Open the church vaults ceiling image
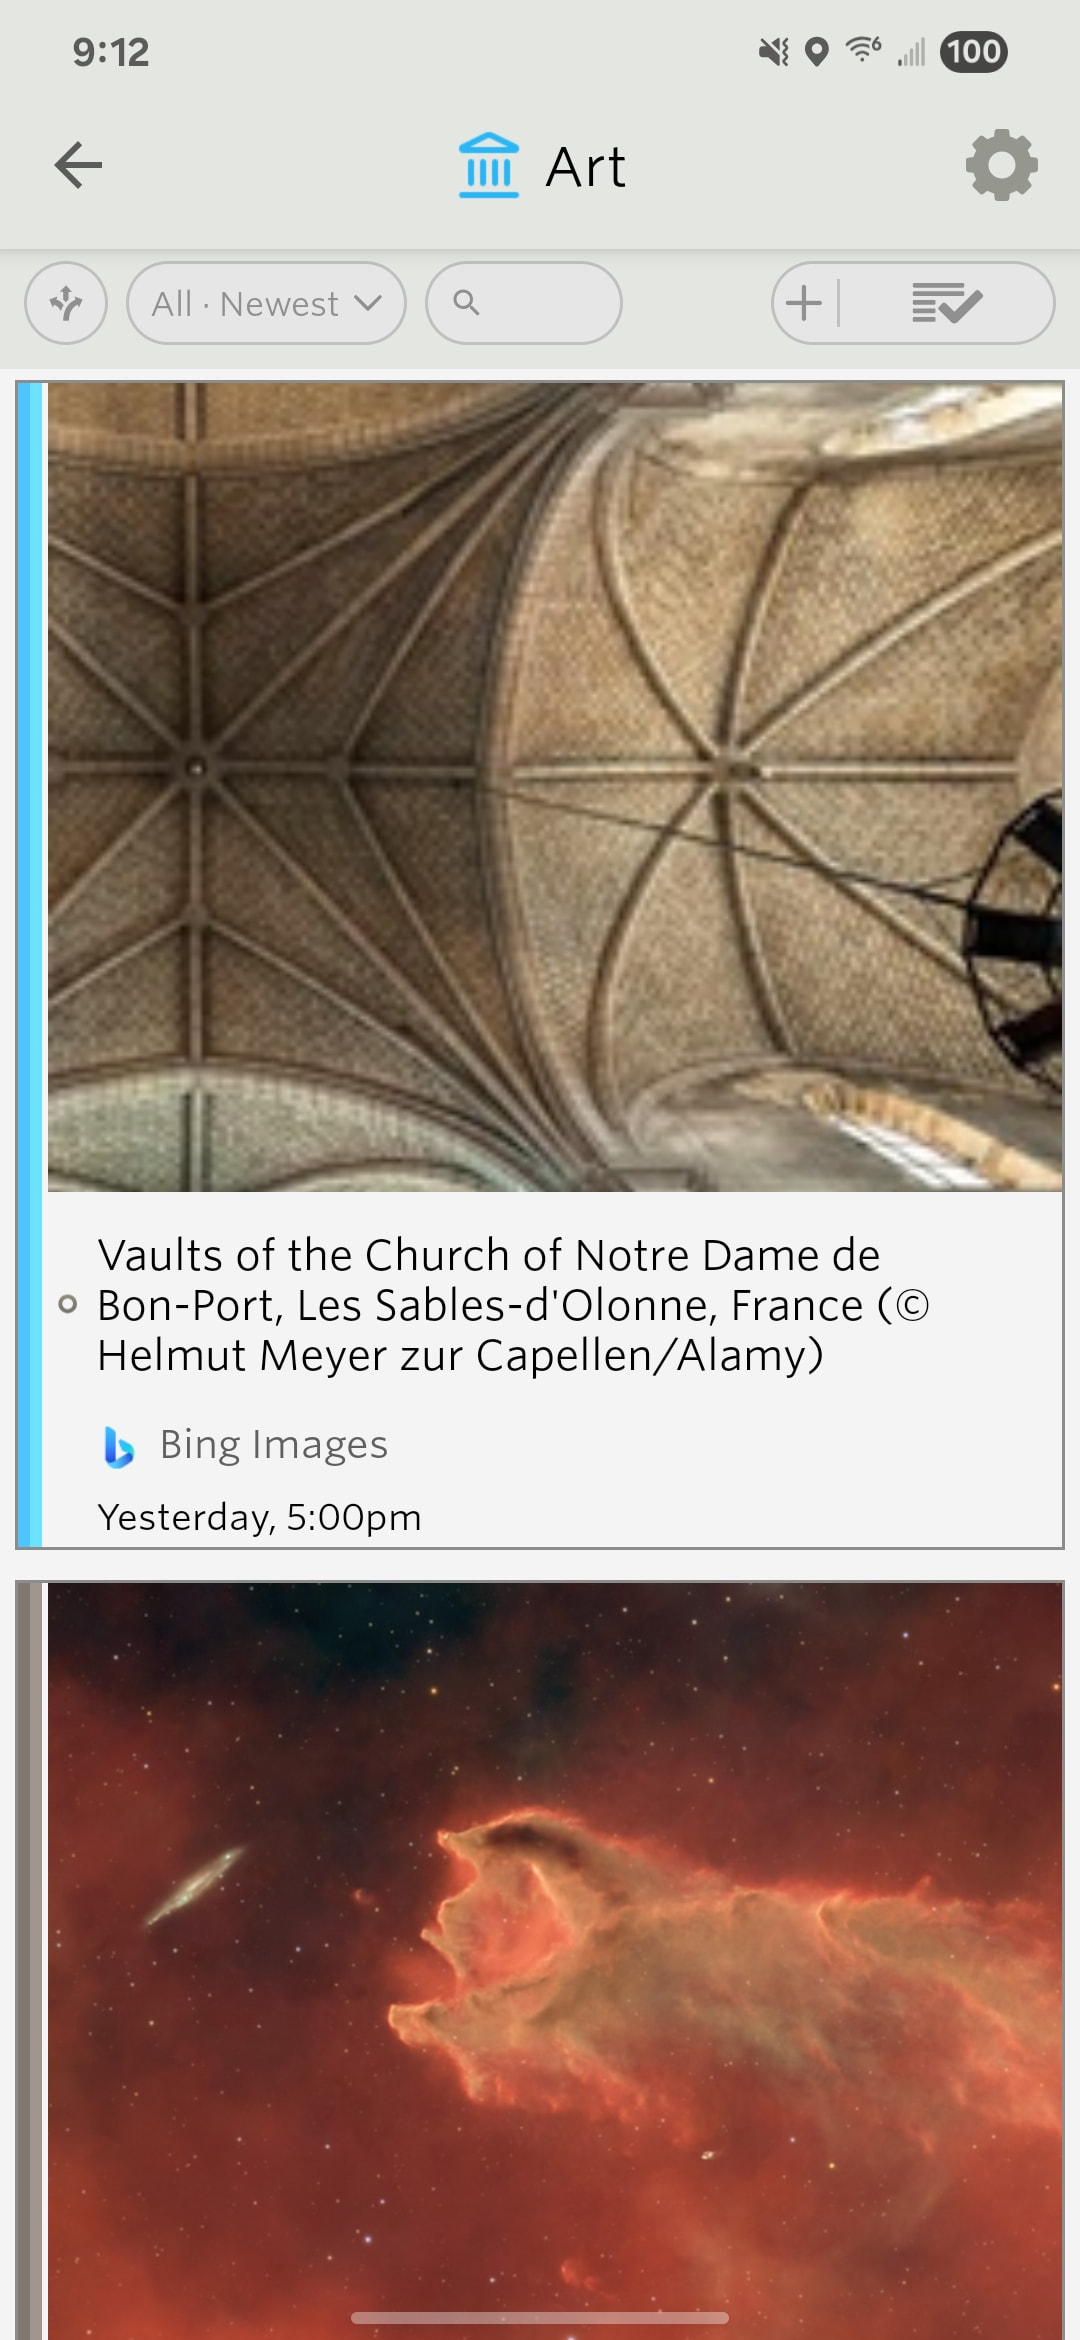 pyautogui.click(x=554, y=787)
